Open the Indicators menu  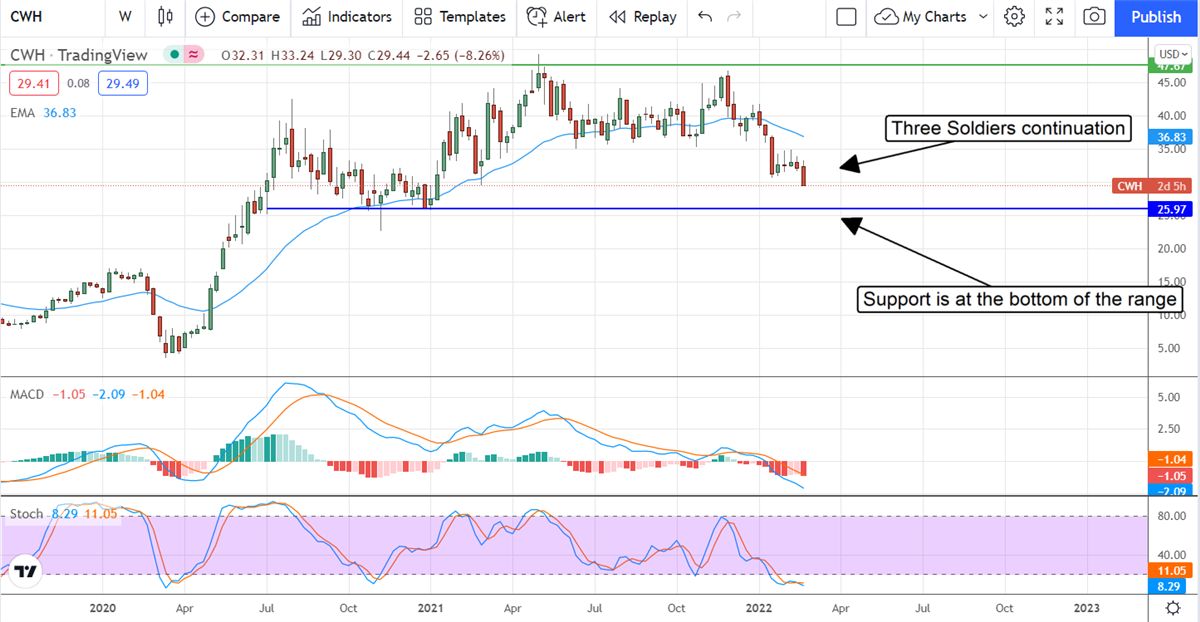click(347, 16)
